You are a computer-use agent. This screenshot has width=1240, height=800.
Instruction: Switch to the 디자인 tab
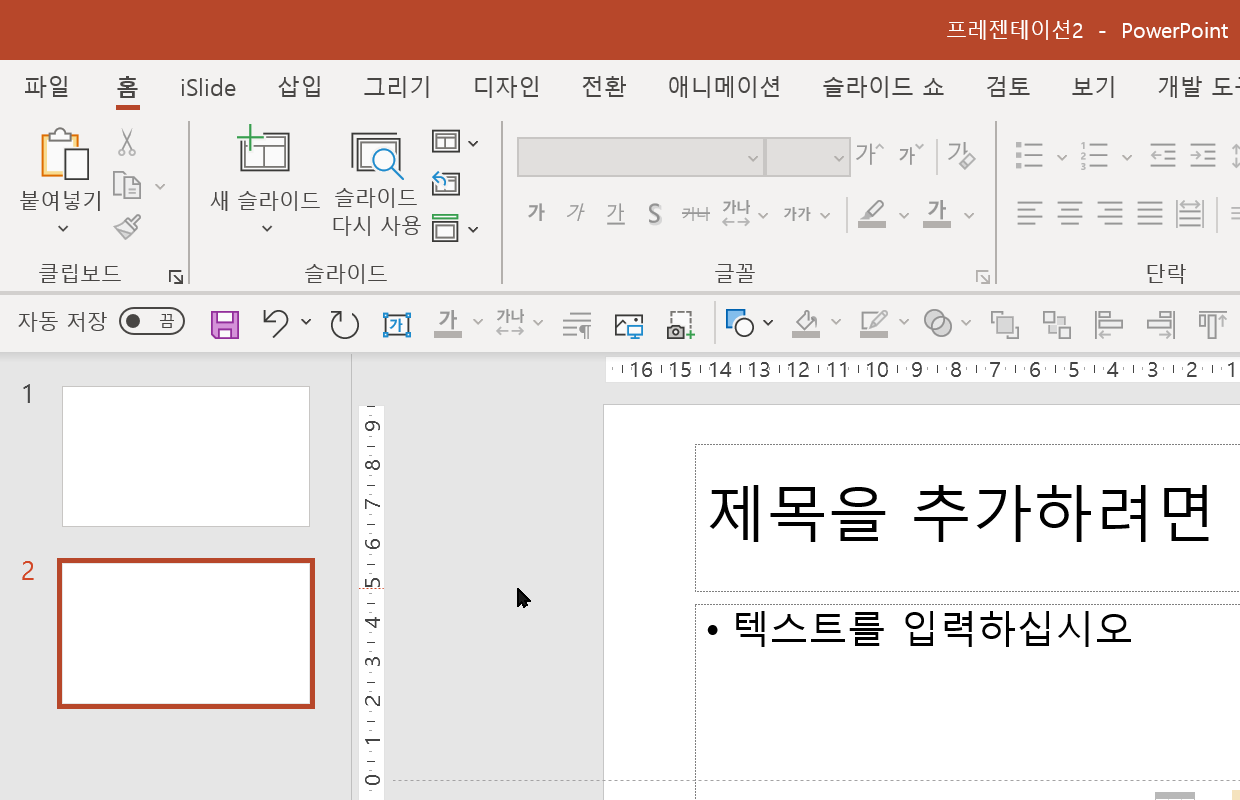point(507,87)
